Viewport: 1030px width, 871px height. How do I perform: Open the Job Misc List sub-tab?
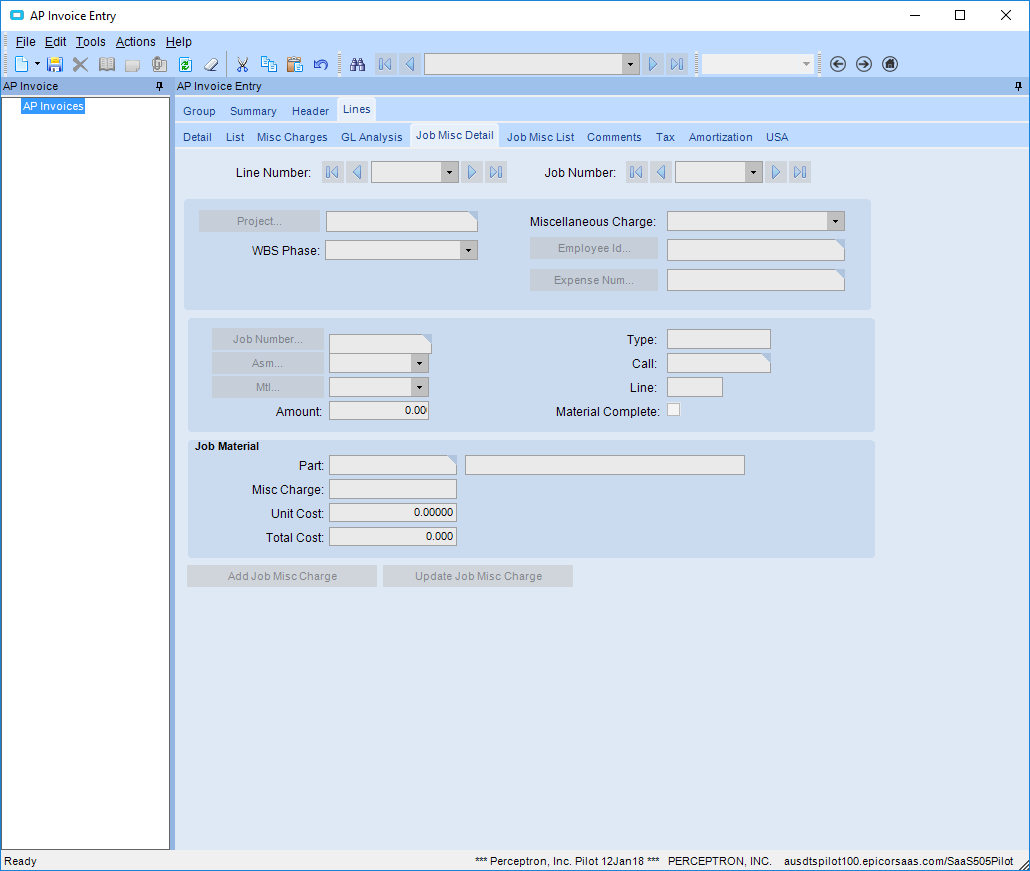pyautogui.click(x=541, y=137)
